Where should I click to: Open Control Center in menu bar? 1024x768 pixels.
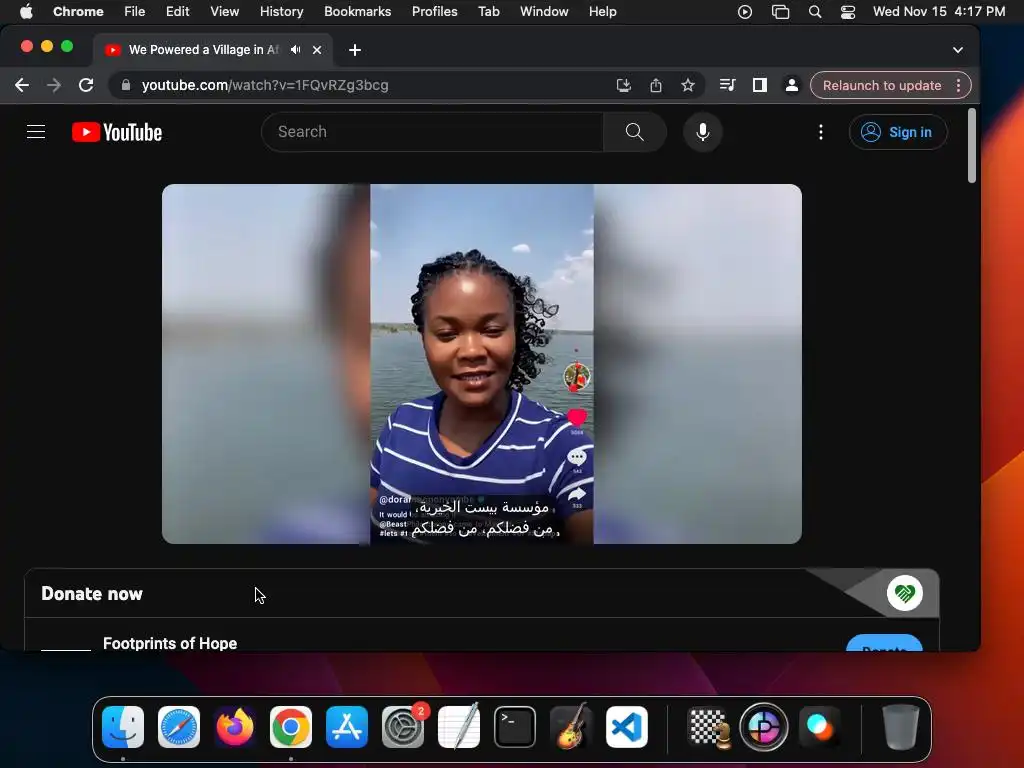click(x=848, y=12)
